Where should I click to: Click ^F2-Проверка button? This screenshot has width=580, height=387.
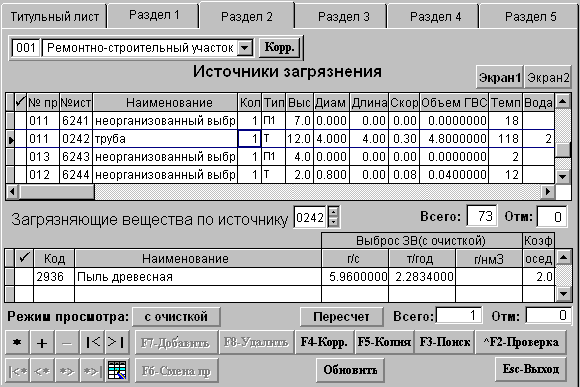coord(521,343)
